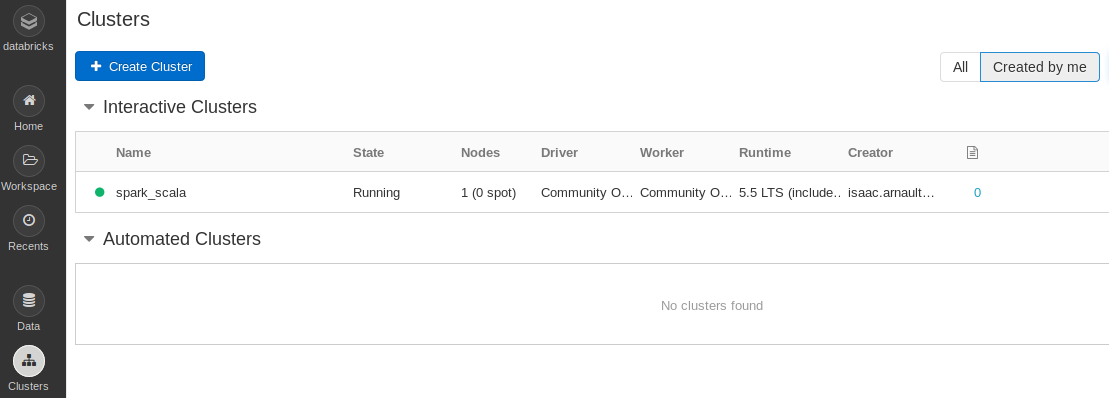Click the Create Cluster button
Screen dimensions: 1109x398
tap(140, 66)
